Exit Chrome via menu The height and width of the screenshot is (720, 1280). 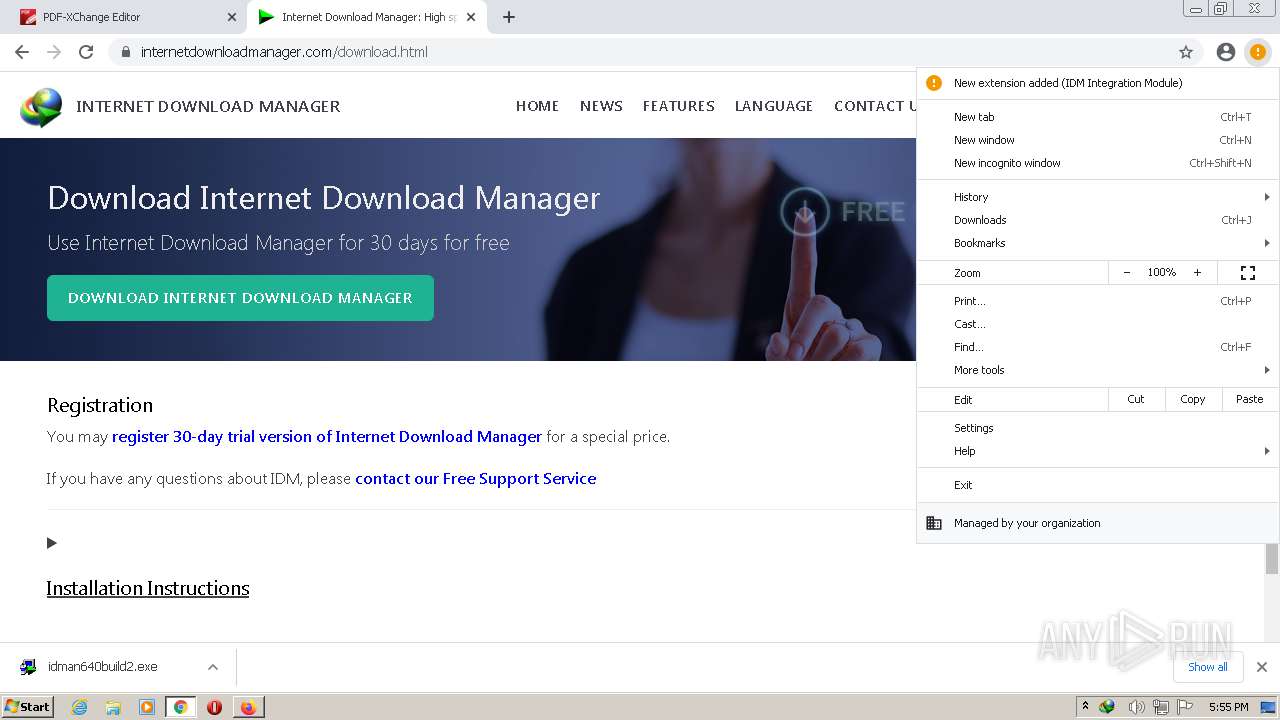1098,485
